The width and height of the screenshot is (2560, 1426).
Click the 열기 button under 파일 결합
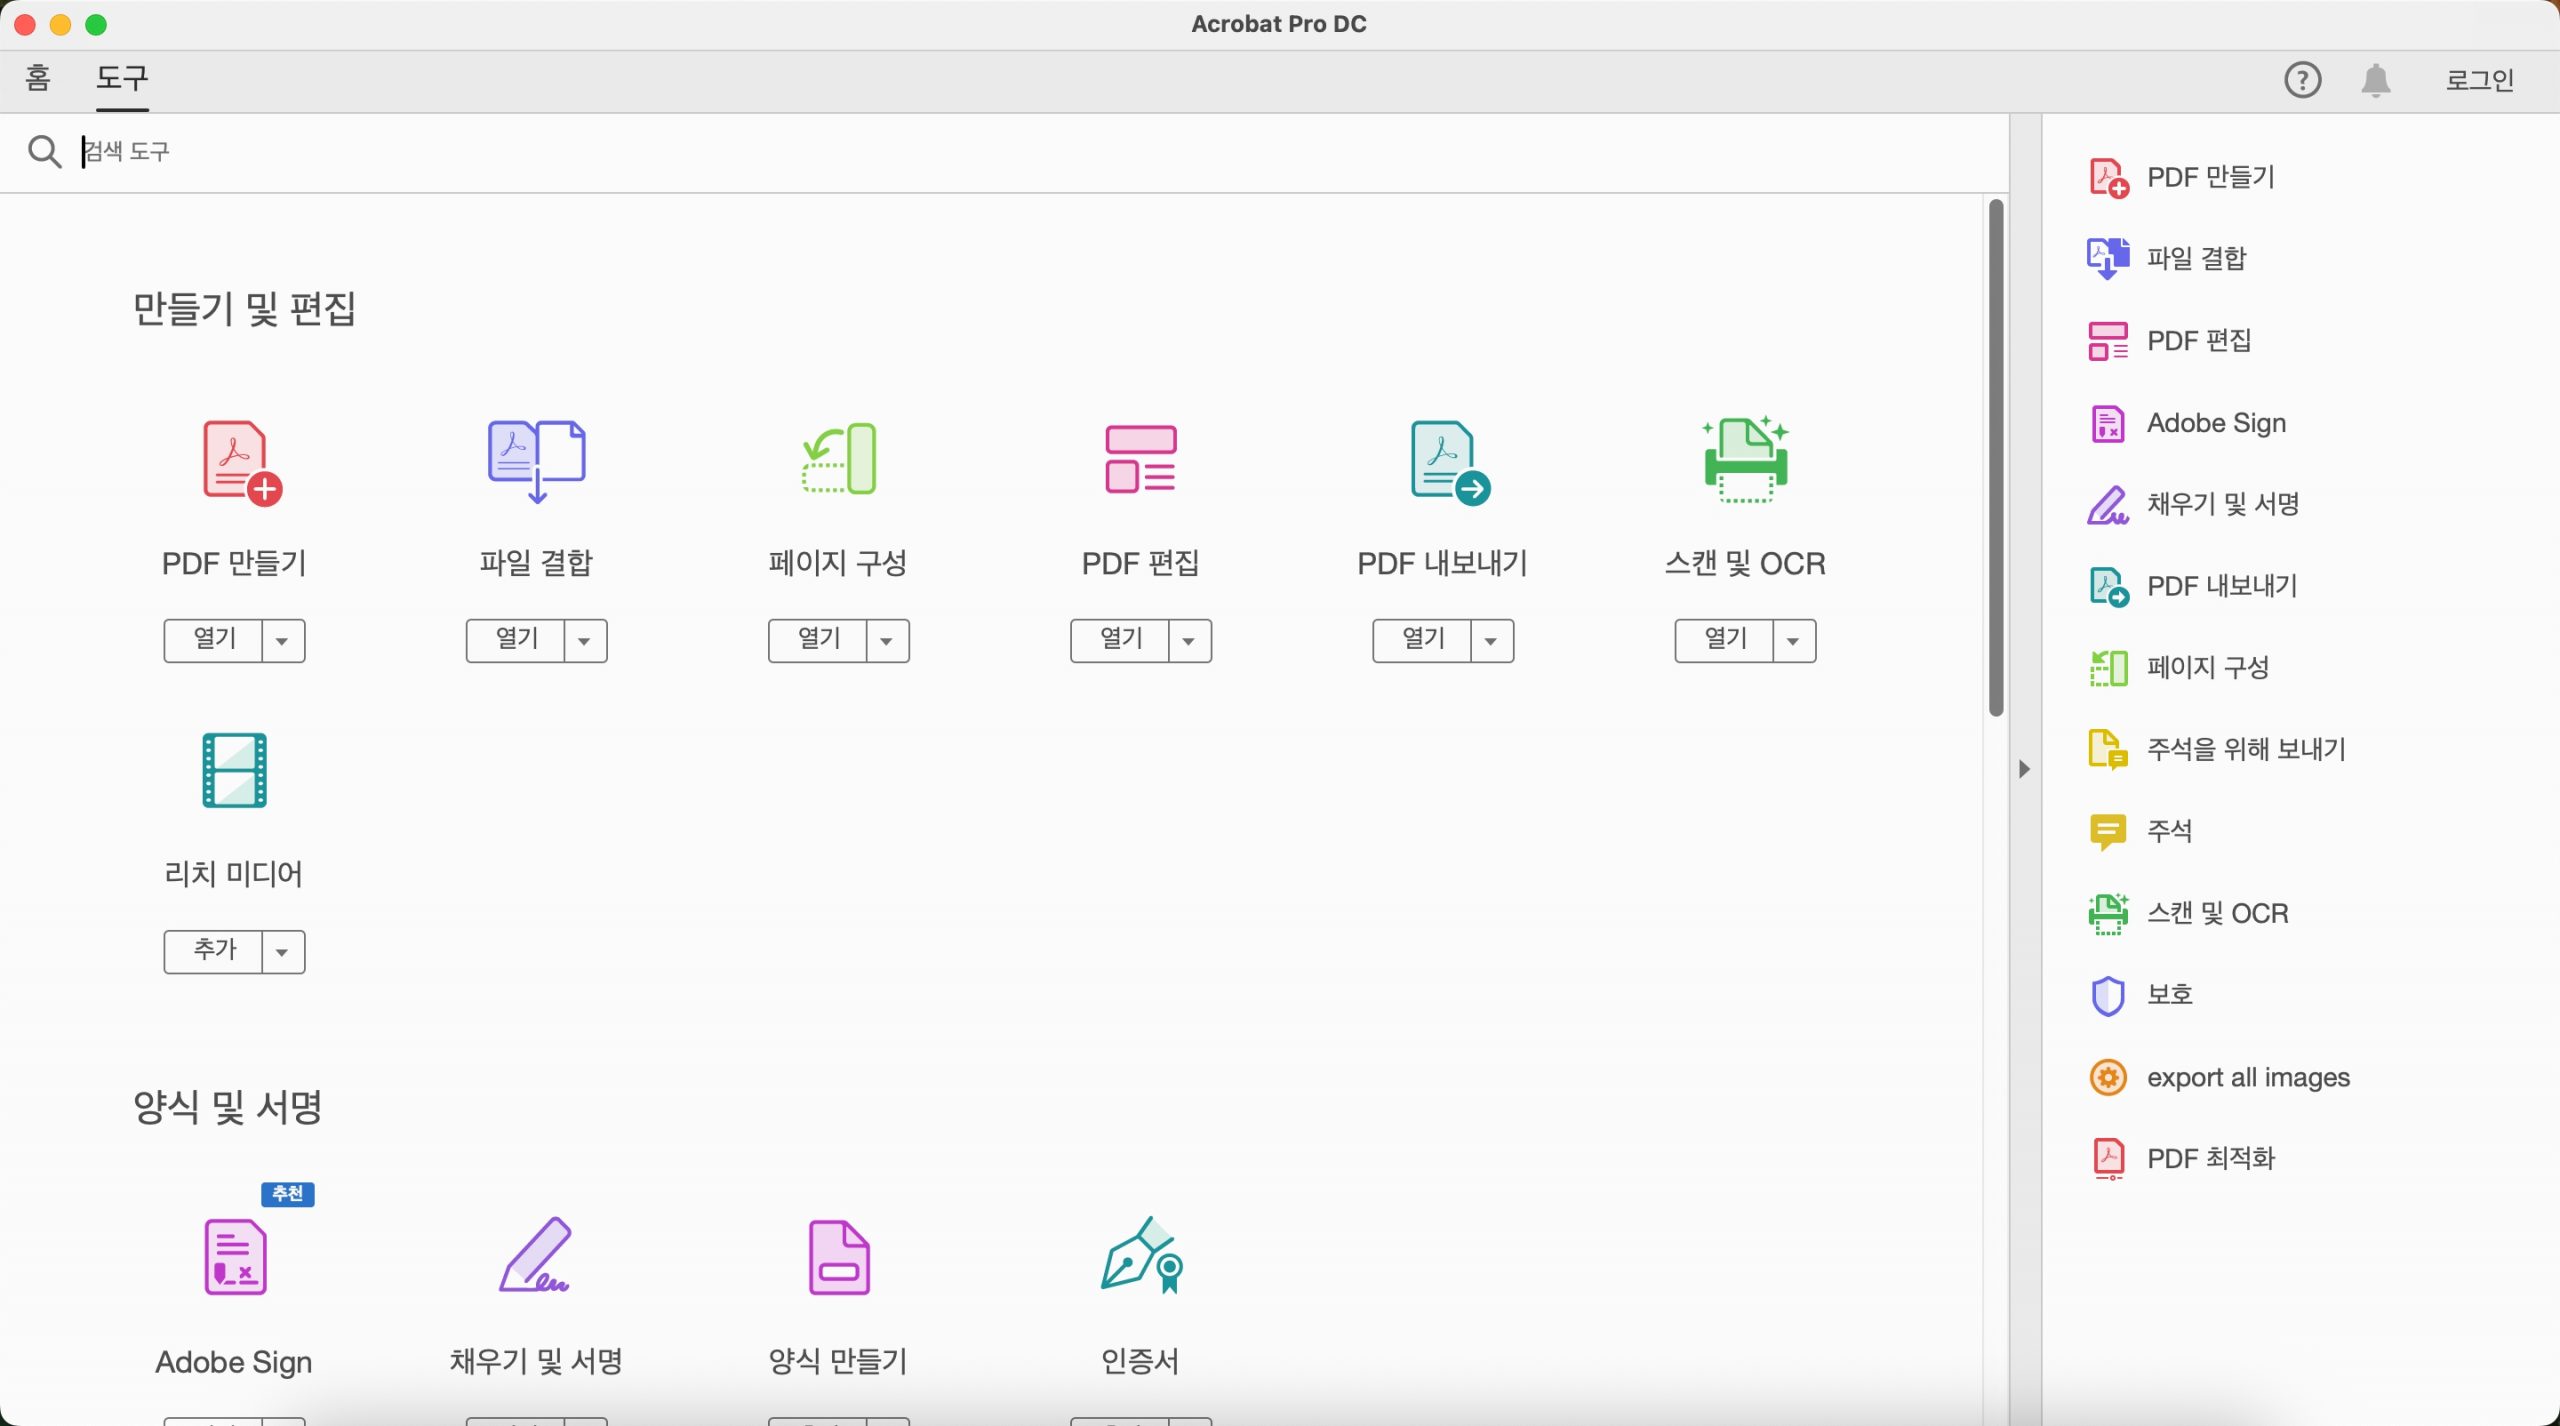516,641
